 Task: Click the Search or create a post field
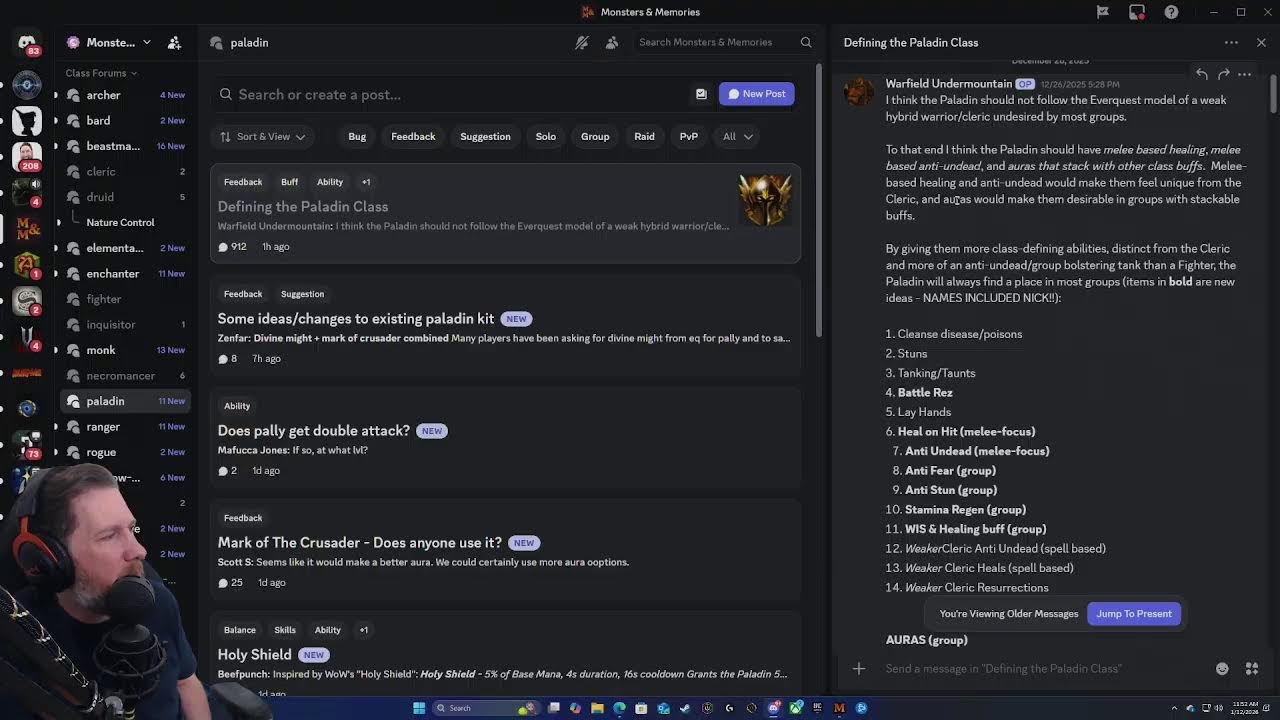[x=450, y=94]
